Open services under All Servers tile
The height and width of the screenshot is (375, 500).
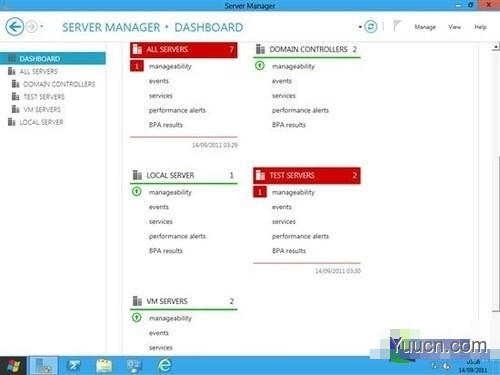[x=161, y=96]
